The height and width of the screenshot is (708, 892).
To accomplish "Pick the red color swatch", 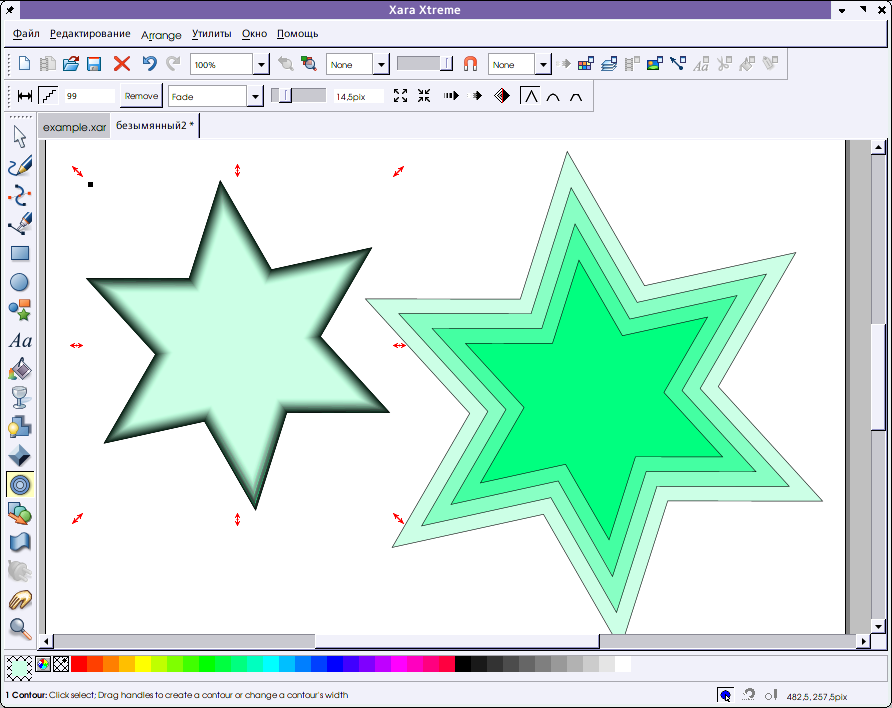I will 79,664.
